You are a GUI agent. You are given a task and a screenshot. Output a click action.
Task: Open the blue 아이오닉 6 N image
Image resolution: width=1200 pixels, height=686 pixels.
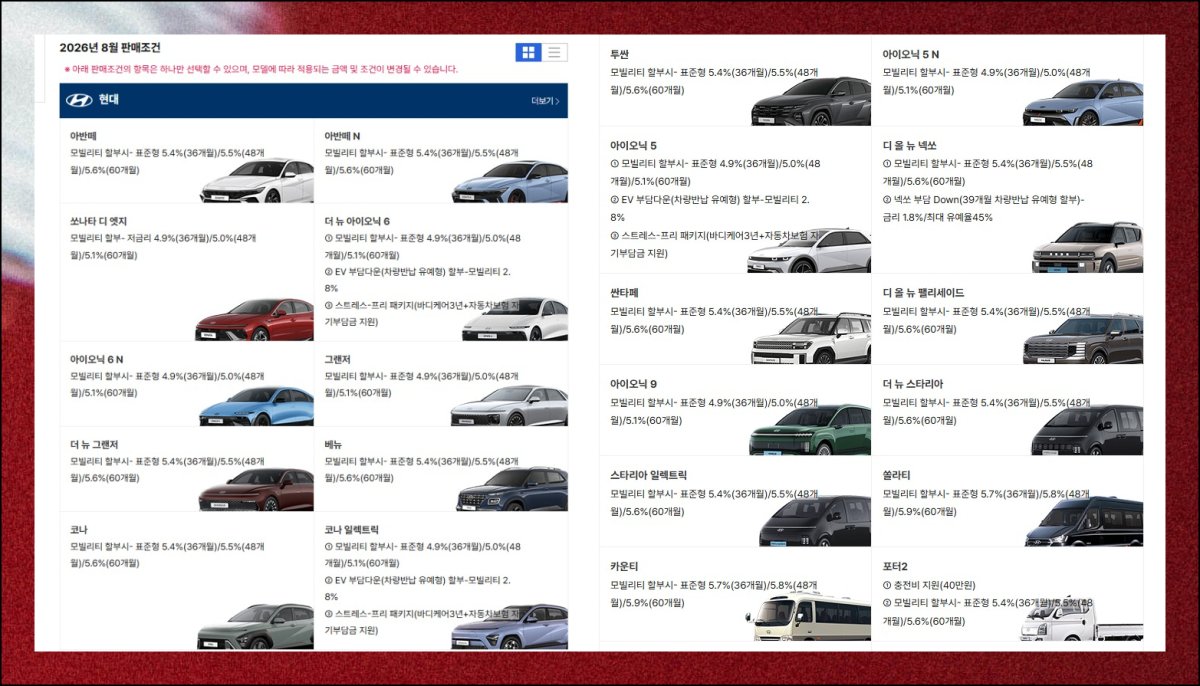(256, 406)
